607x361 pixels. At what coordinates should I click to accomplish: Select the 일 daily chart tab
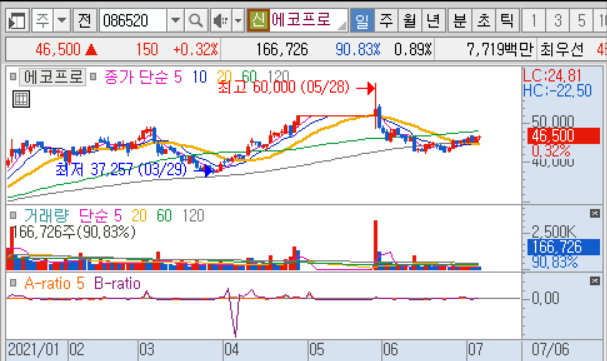[x=362, y=20]
